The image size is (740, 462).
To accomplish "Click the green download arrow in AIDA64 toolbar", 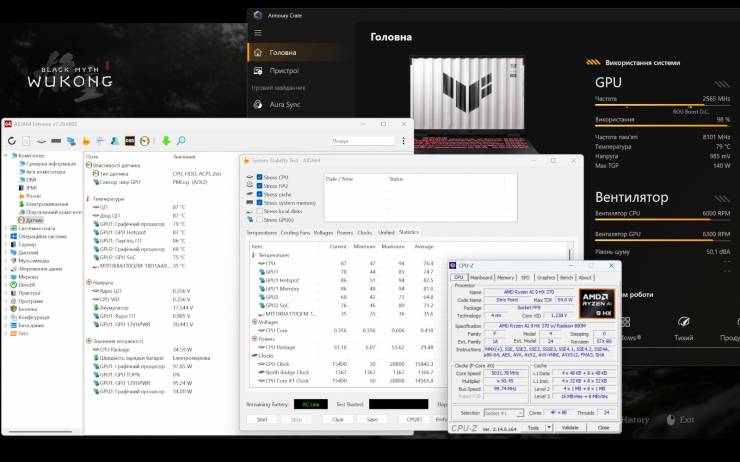I will [x=167, y=141].
